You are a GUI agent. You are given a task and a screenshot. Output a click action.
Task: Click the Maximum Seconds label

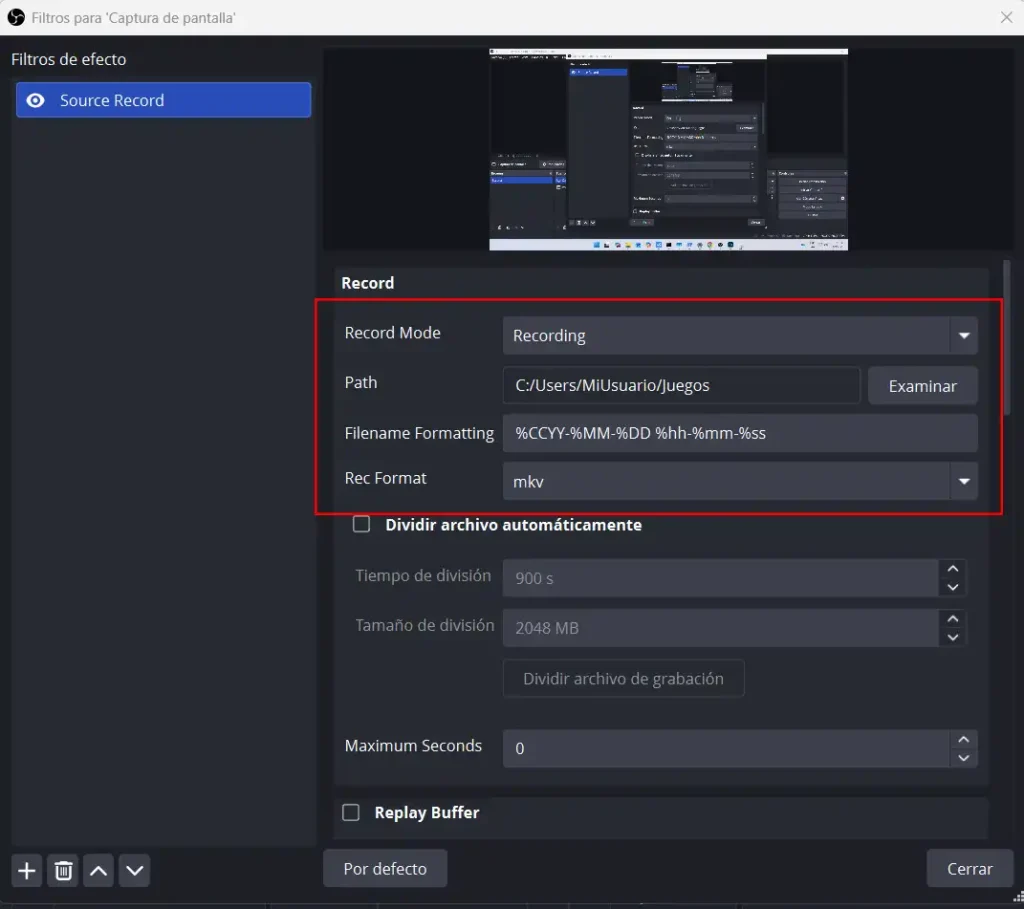tap(413, 746)
